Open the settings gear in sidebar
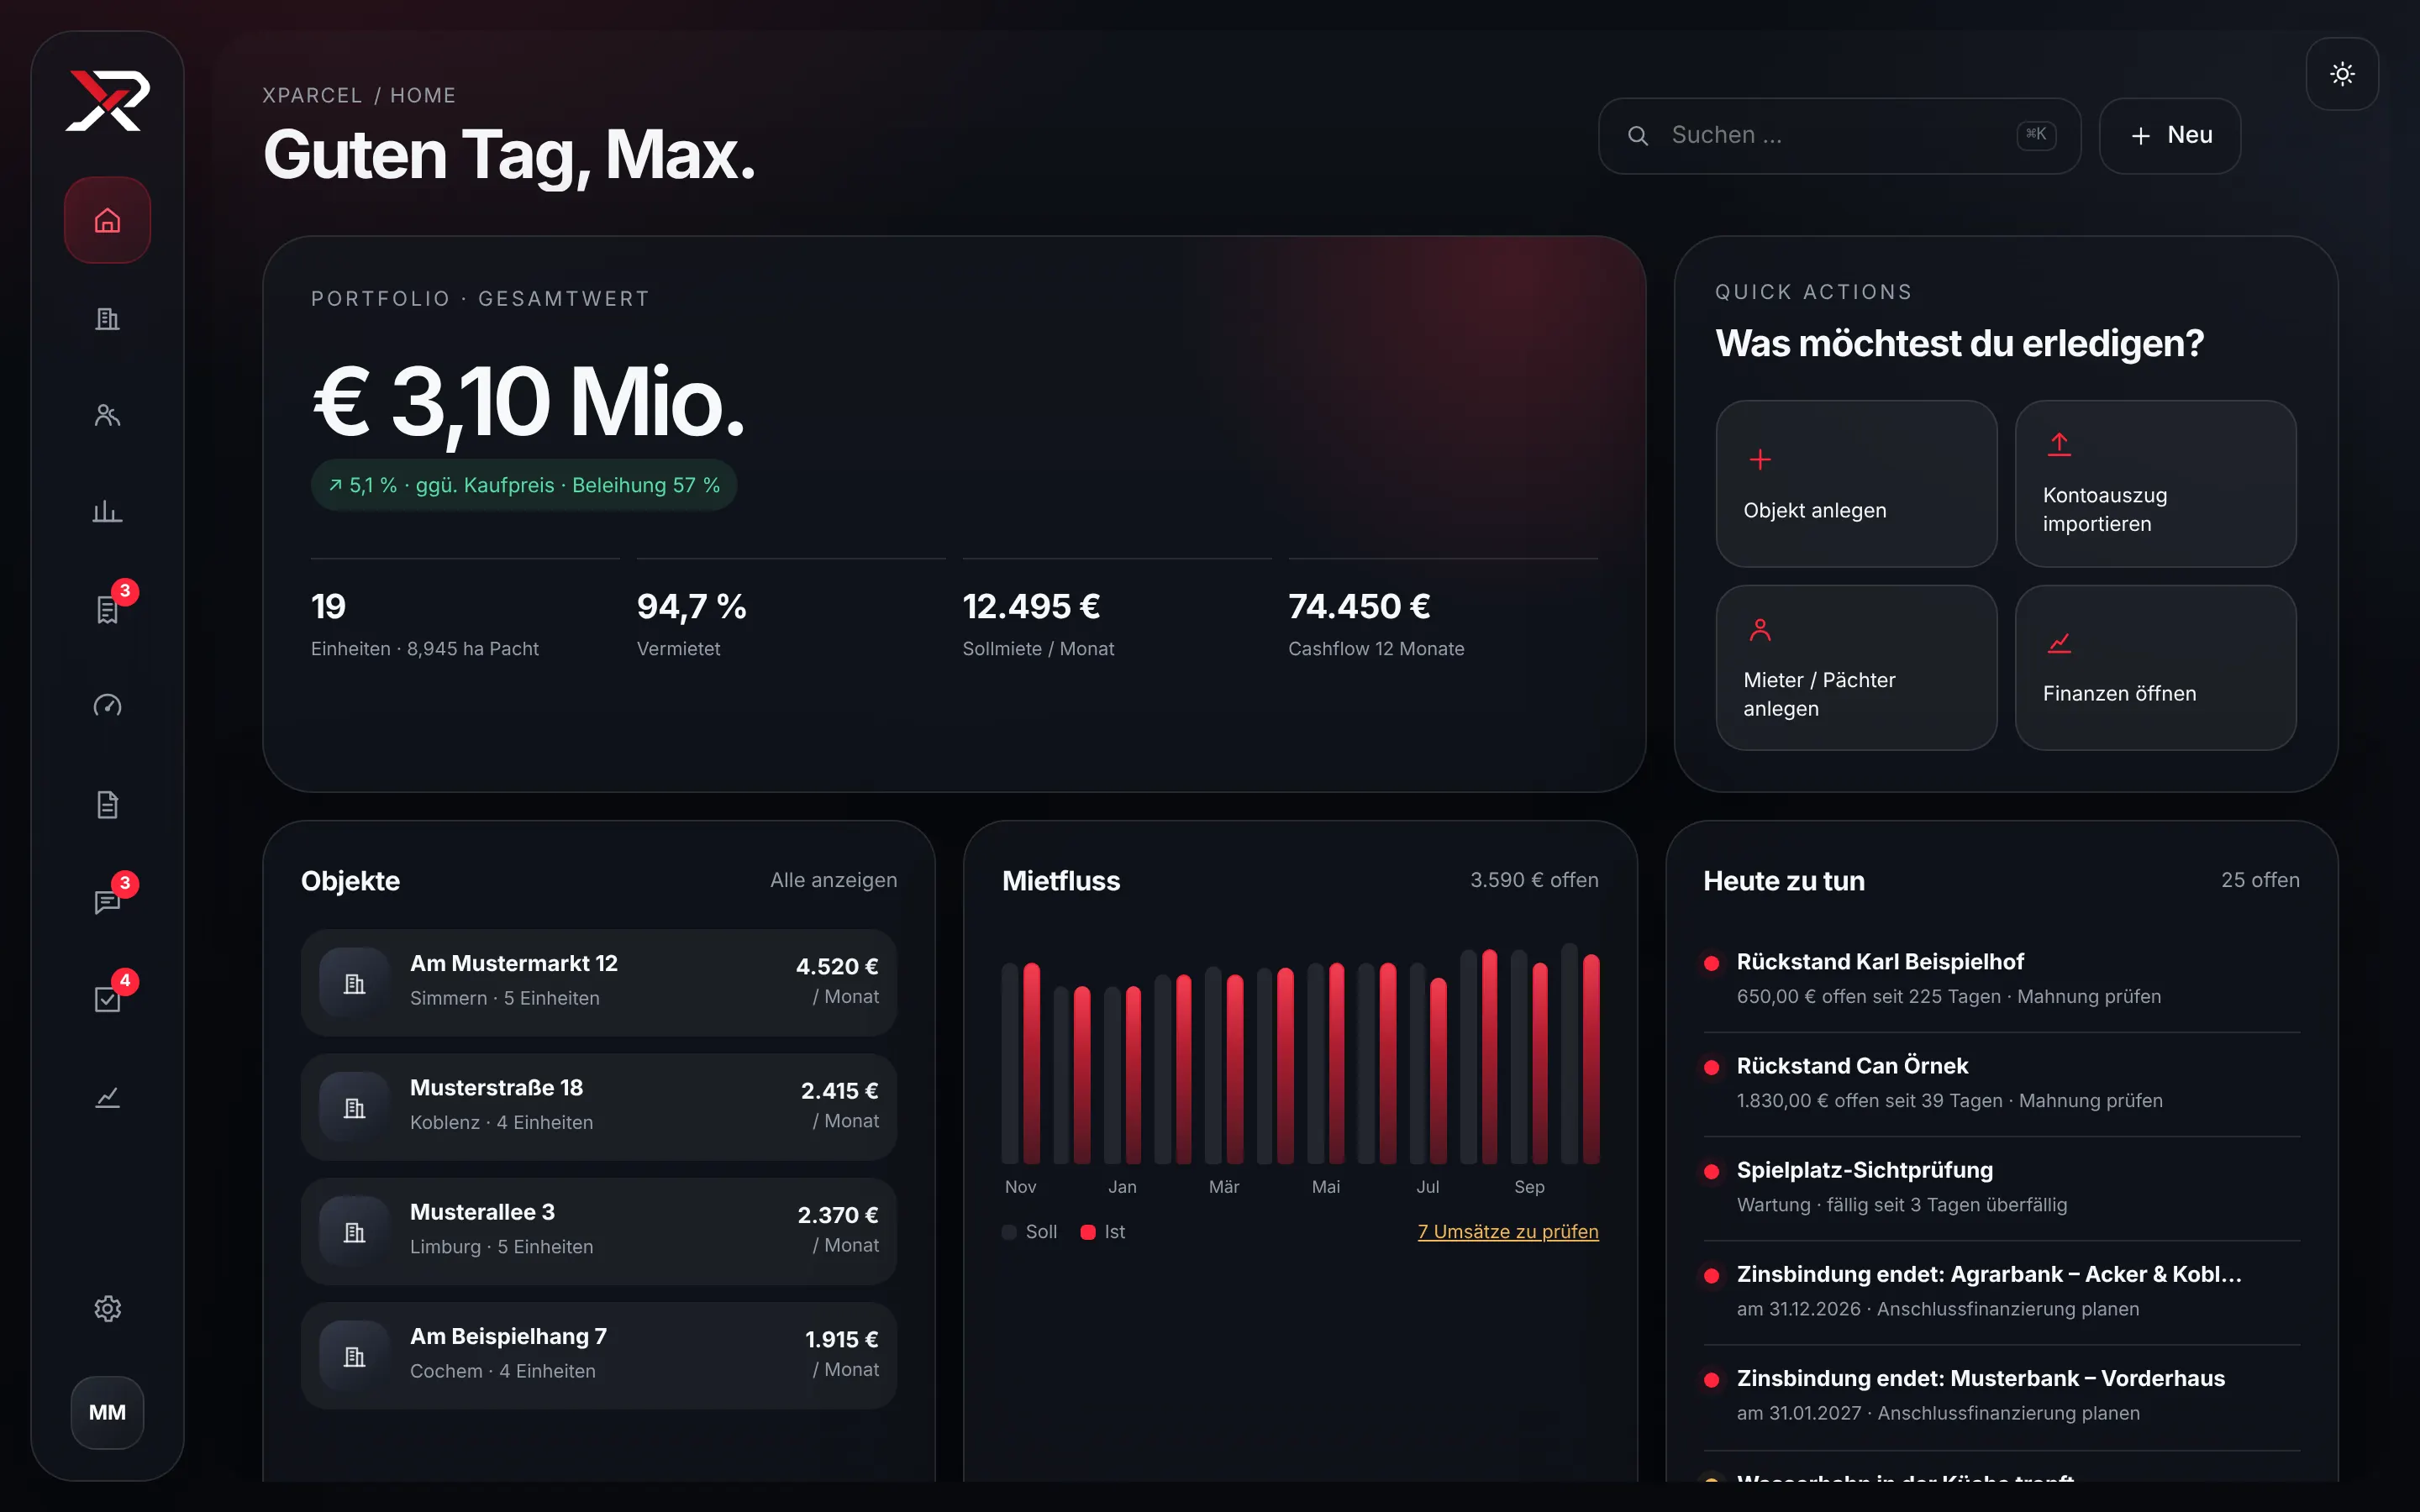This screenshot has width=2420, height=1512. 107,1308
